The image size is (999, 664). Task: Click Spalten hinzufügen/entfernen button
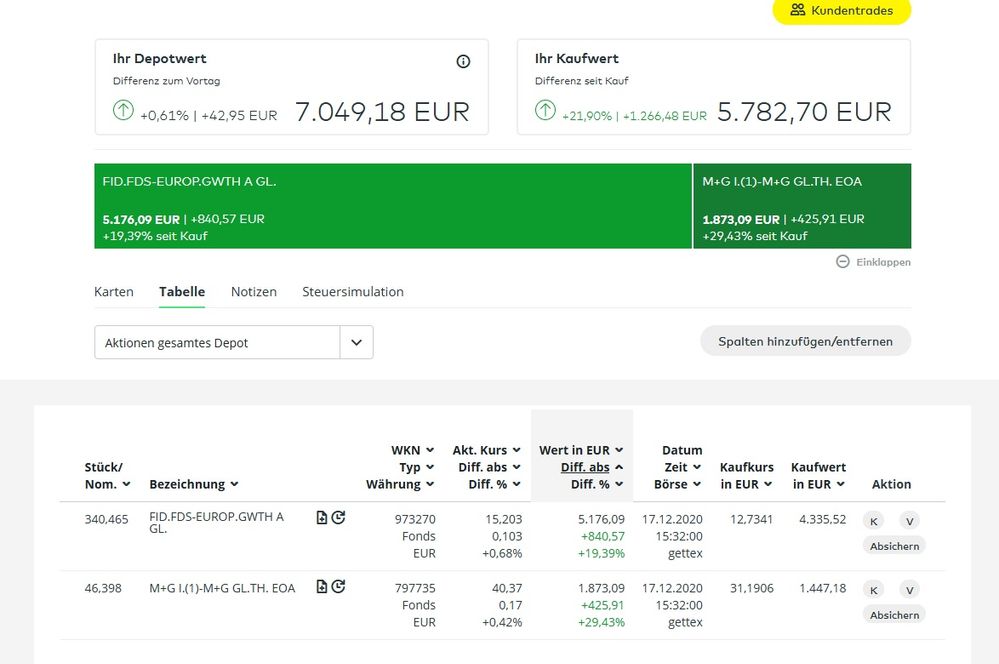pyautogui.click(x=805, y=341)
